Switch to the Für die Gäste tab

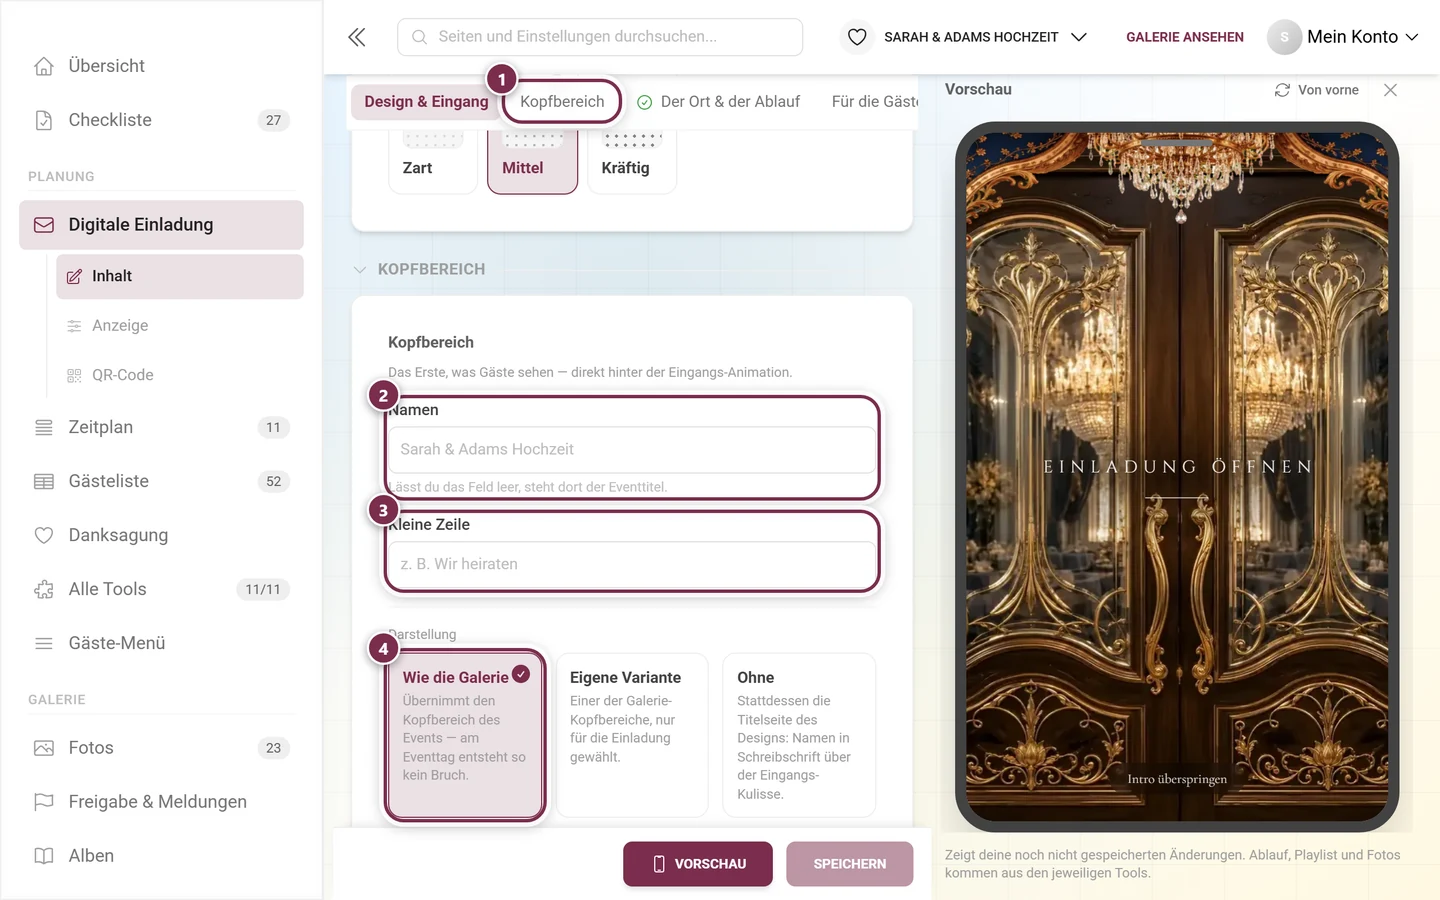(x=875, y=102)
